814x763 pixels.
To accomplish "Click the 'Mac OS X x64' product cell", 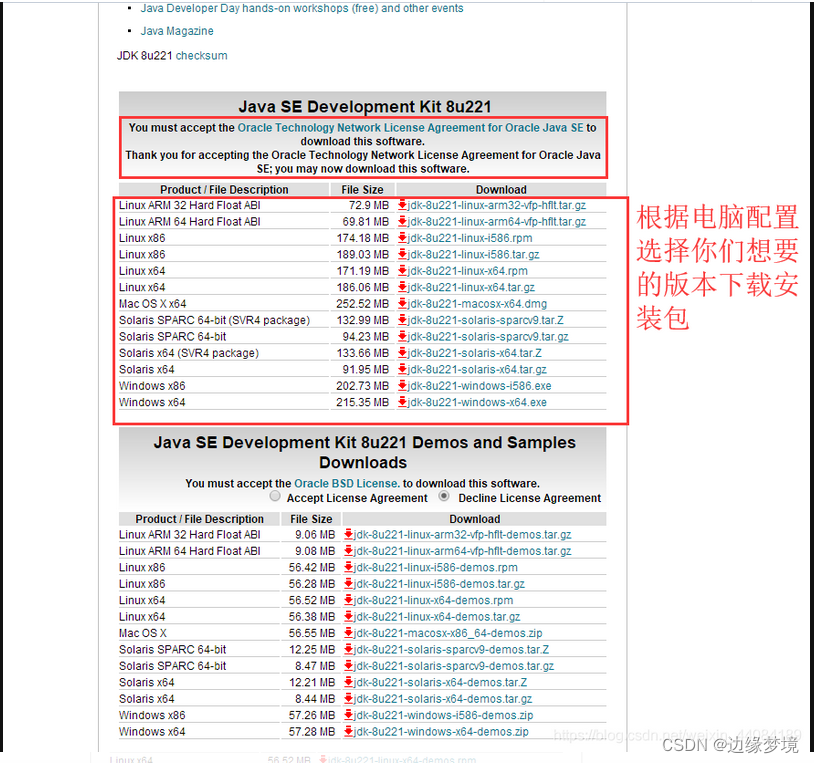I will [x=153, y=304].
